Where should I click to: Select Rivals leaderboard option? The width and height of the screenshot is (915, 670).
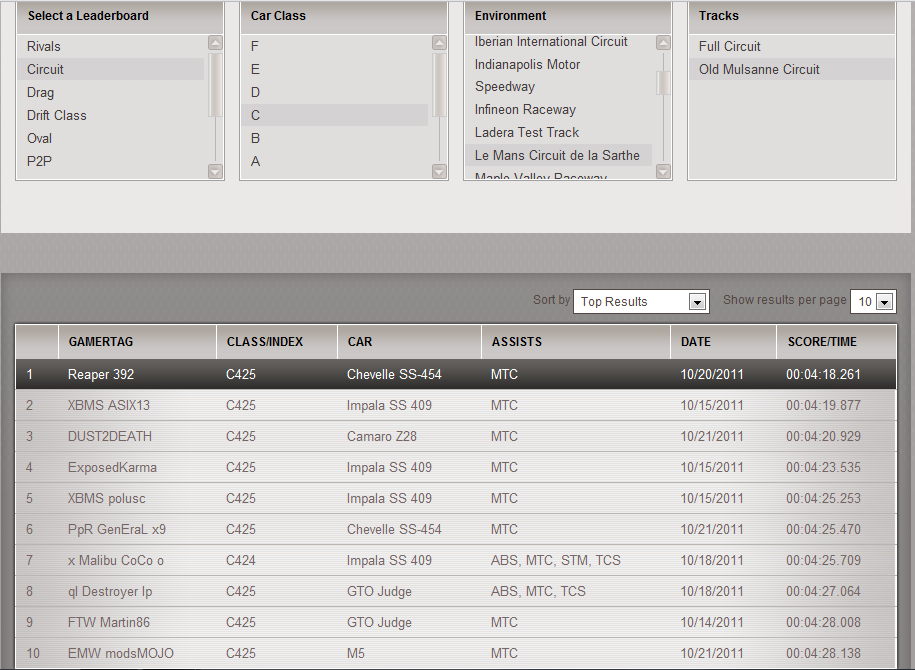click(44, 47)
